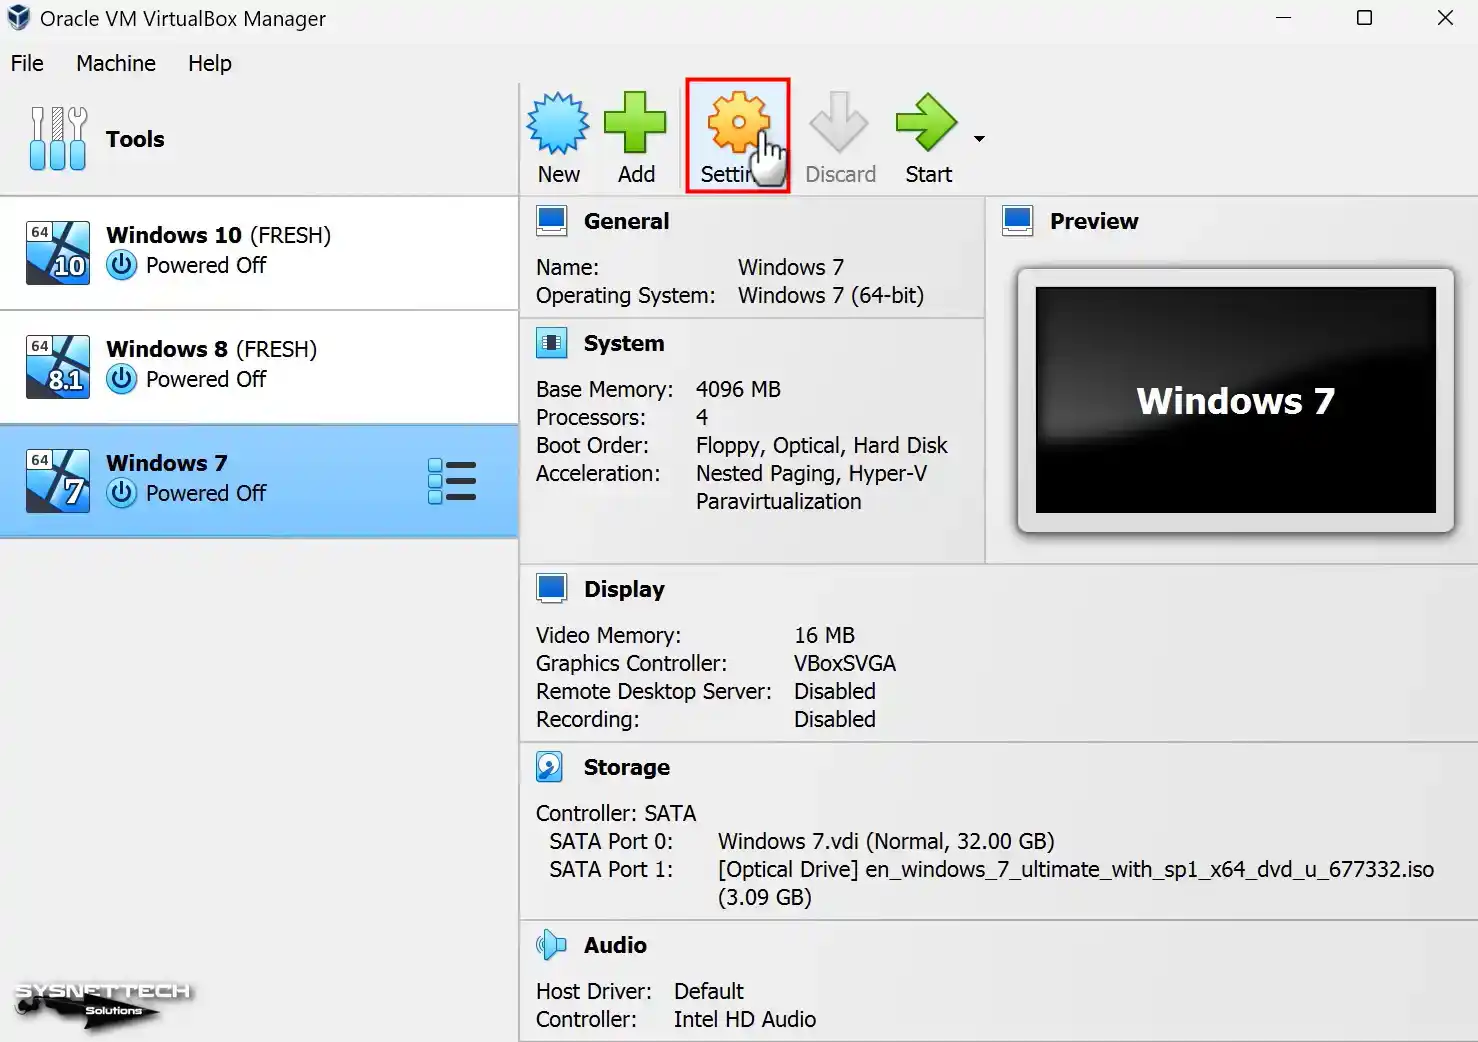Viewport: 1478px width, 1042px height.
Task: Minimize the VirtualBox Manager window
Action: tap(1284, 18)
